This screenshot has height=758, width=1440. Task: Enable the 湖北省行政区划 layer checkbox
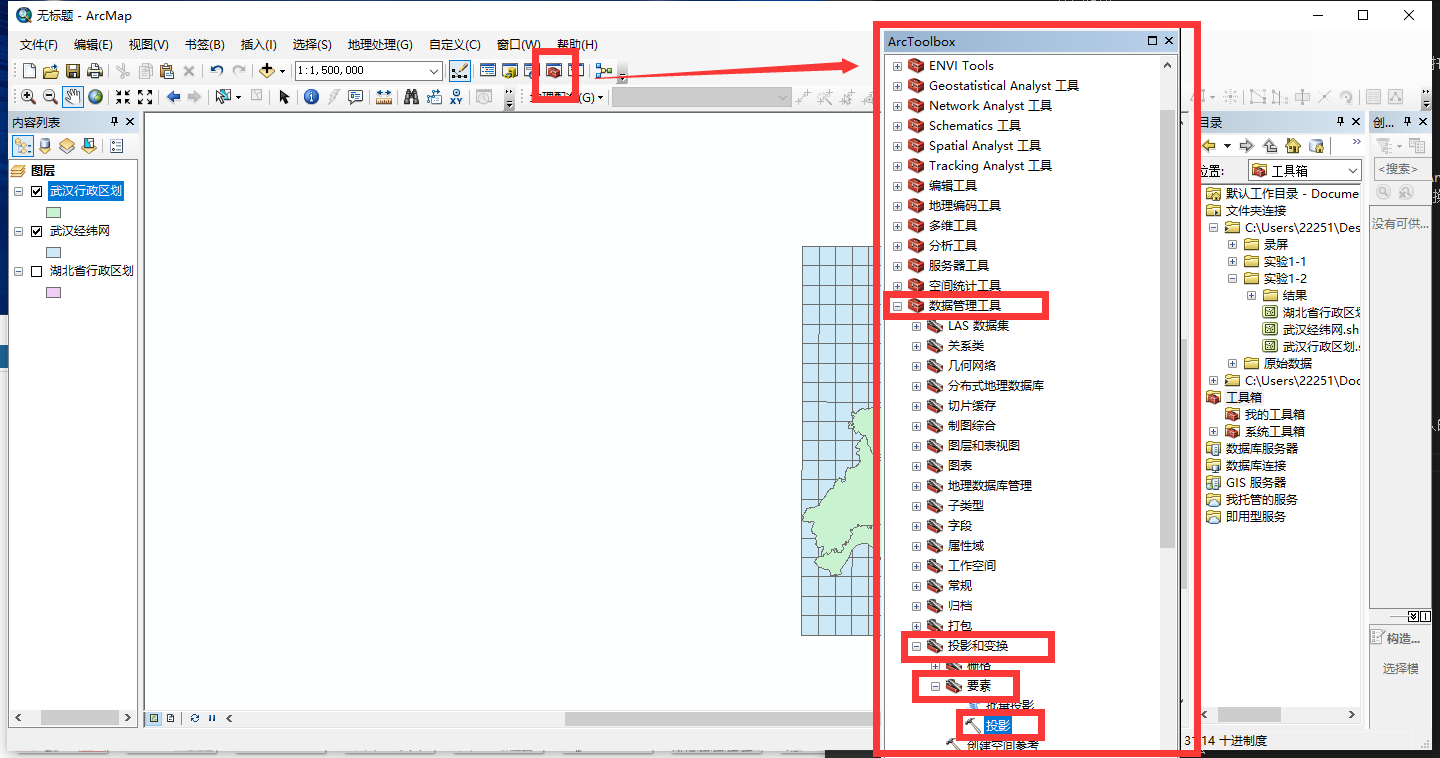pyautogui.click(x=37, y=271)
